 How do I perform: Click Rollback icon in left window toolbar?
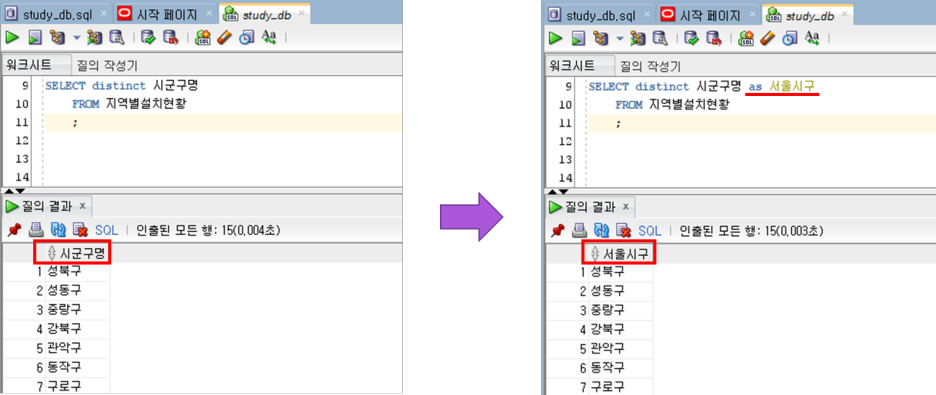pyautogui.click(x=170, y=38)
